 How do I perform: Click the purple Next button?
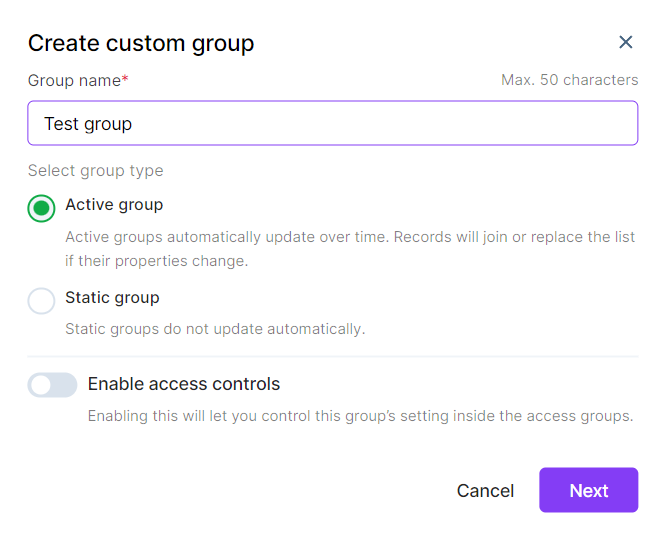point(588,490)
